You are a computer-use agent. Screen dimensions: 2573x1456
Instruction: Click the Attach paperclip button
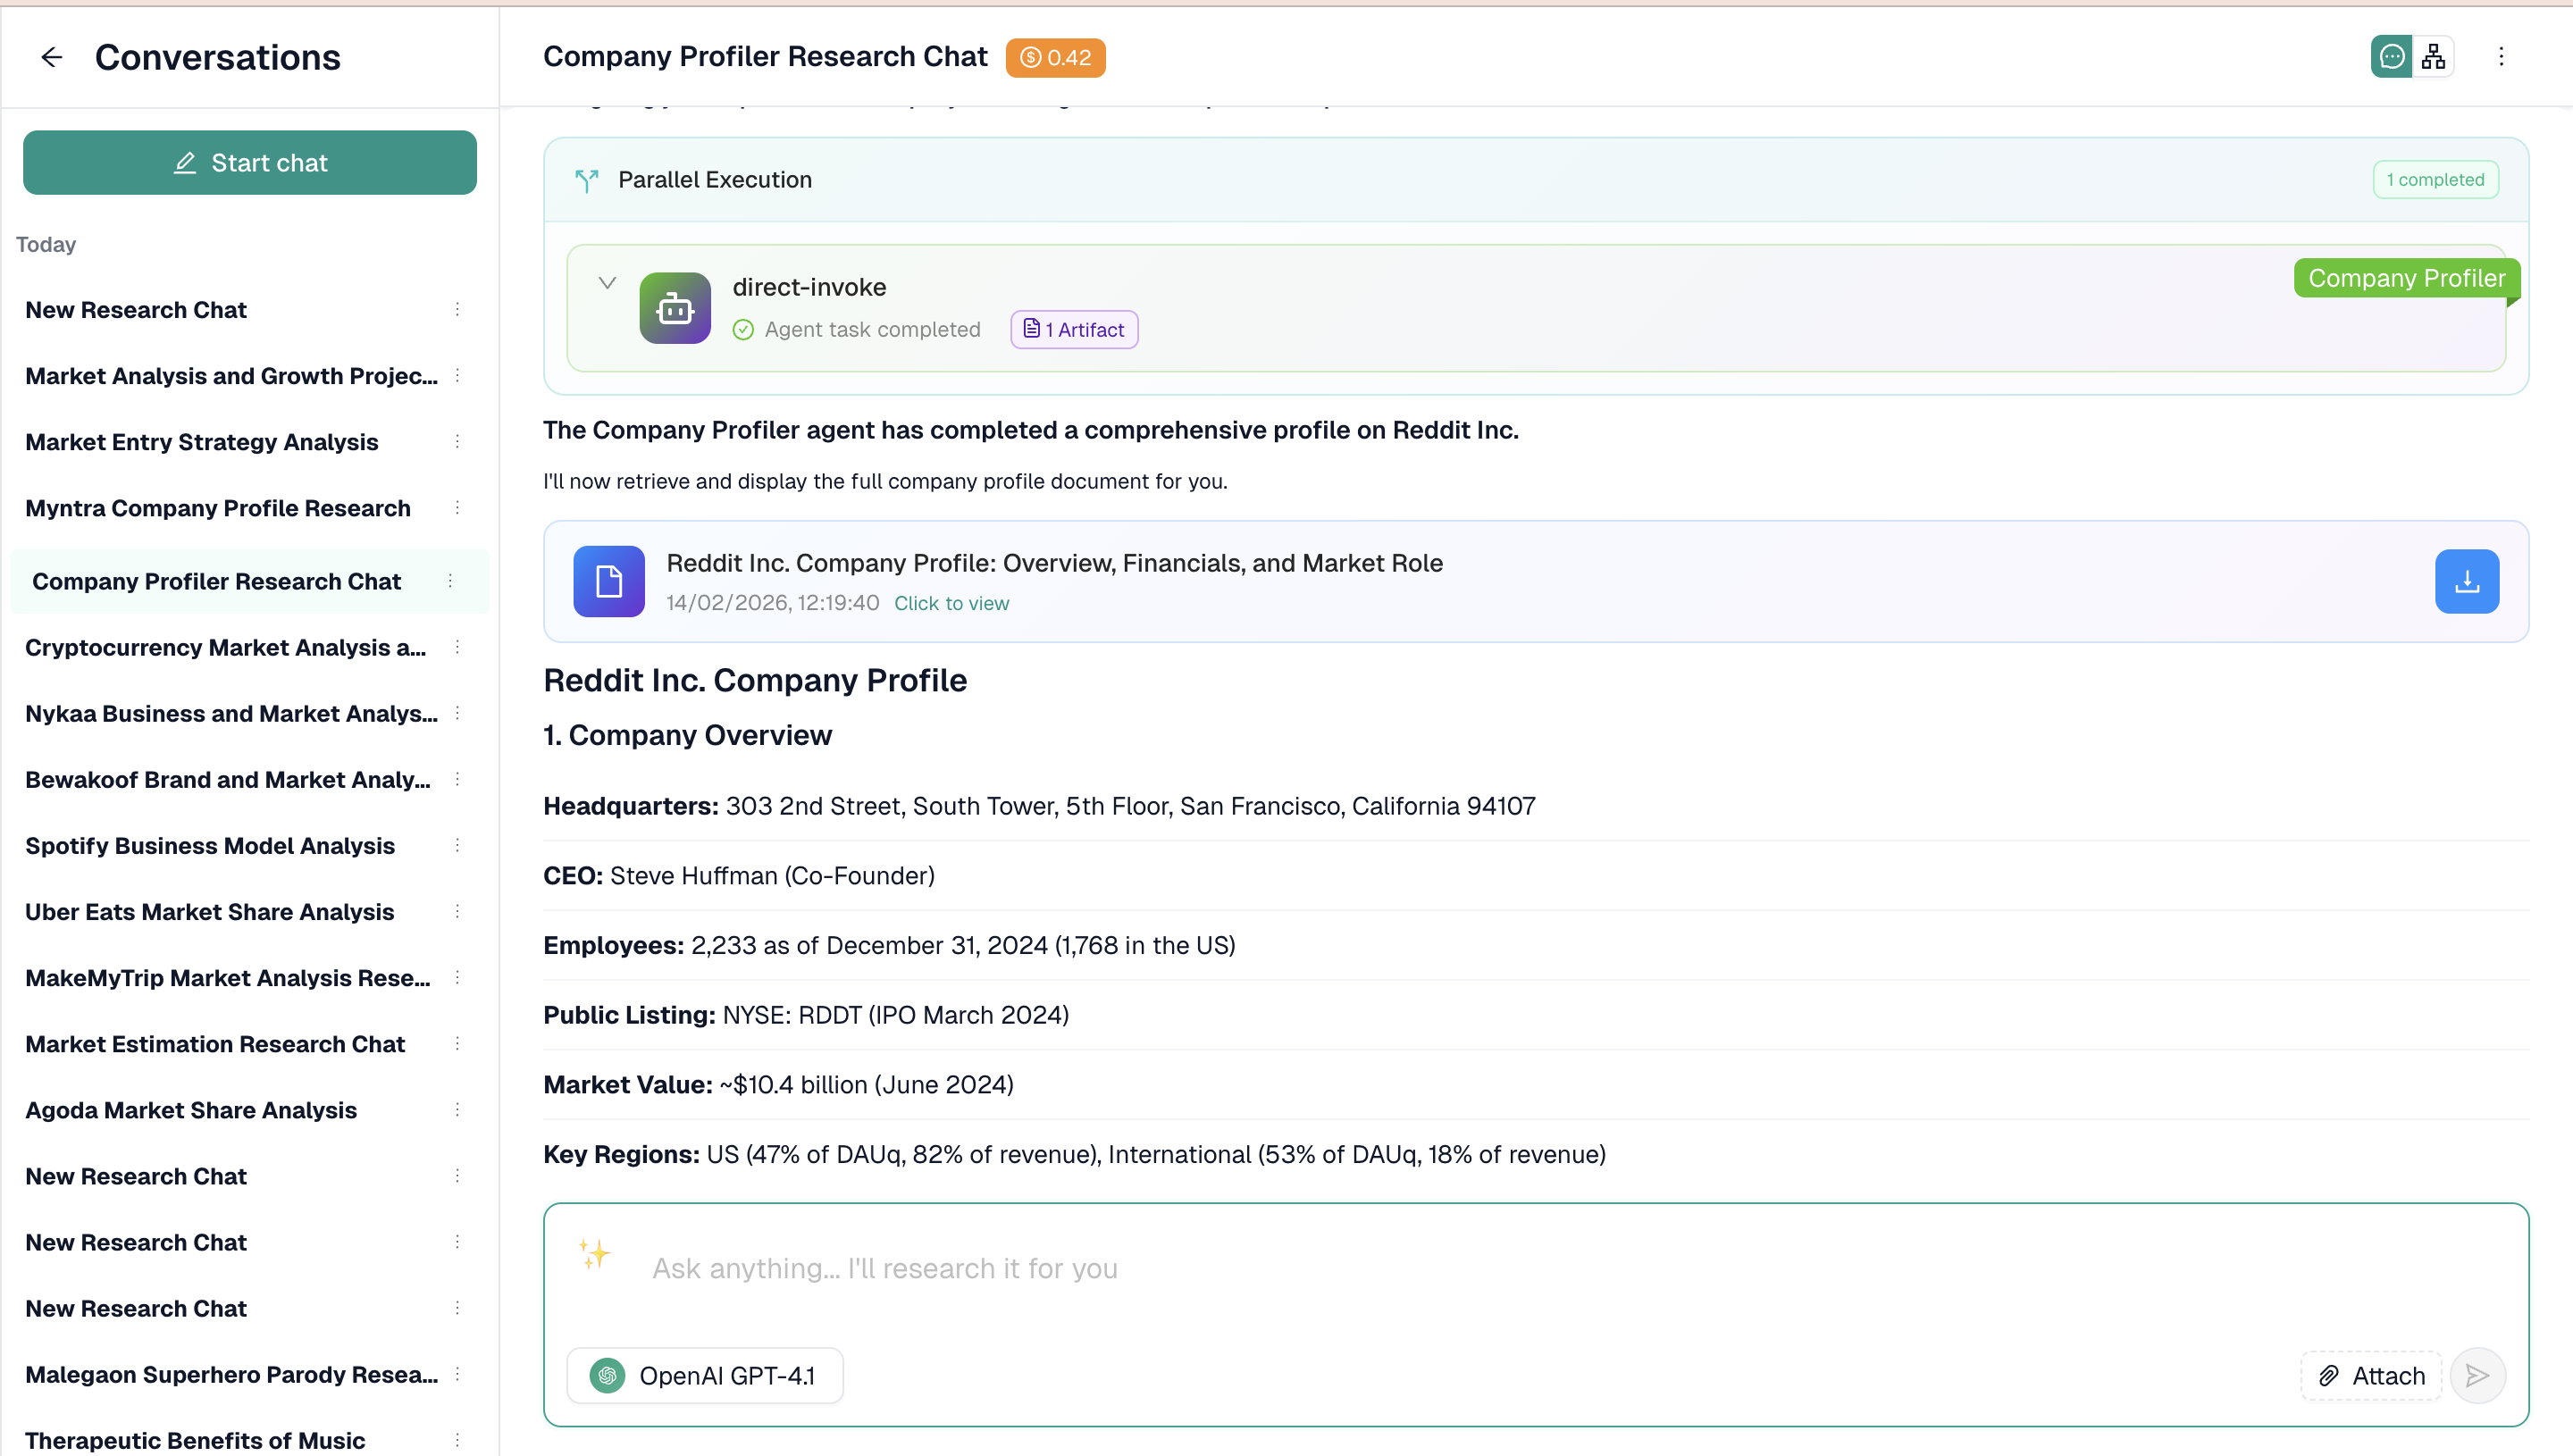point(2371,1375)
